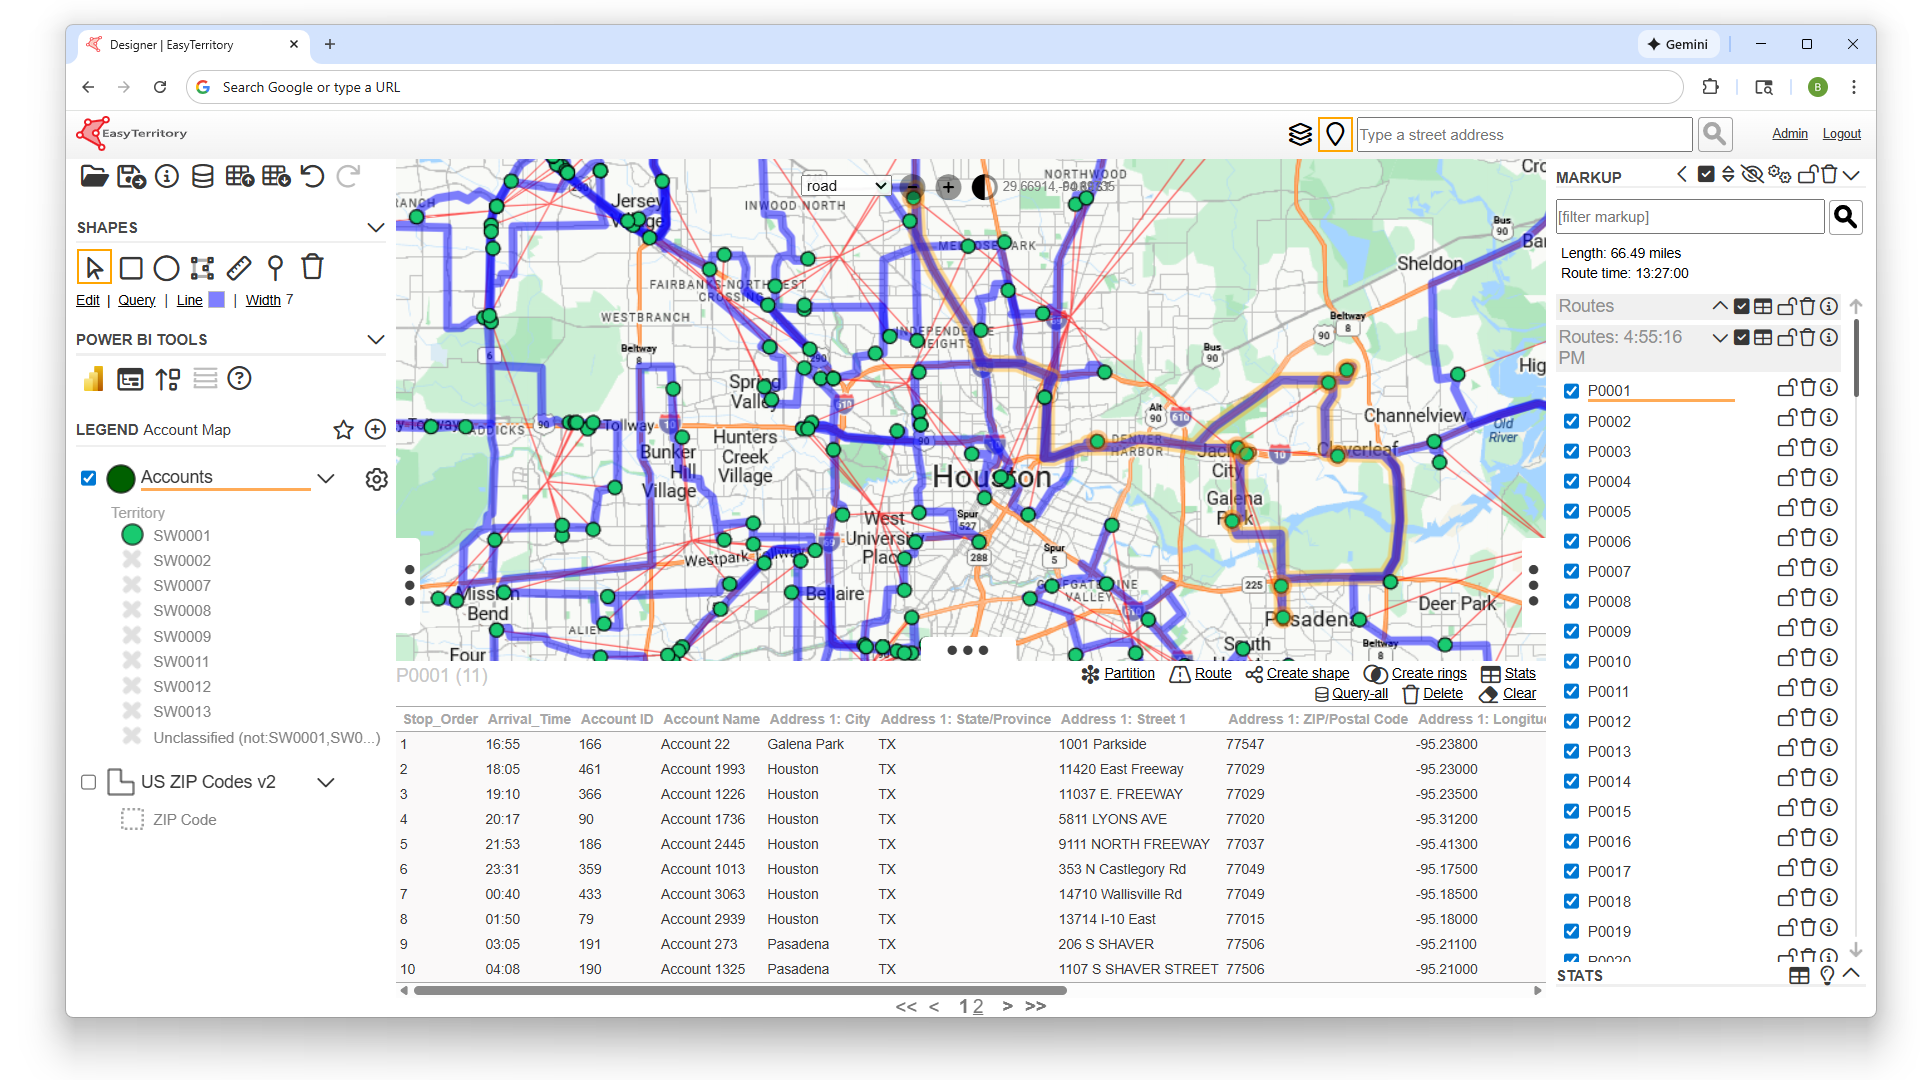This screenshot has width=1920, height=1080.
Task: Delete route P0003 with trash icon
Action: coord(1808,448)
